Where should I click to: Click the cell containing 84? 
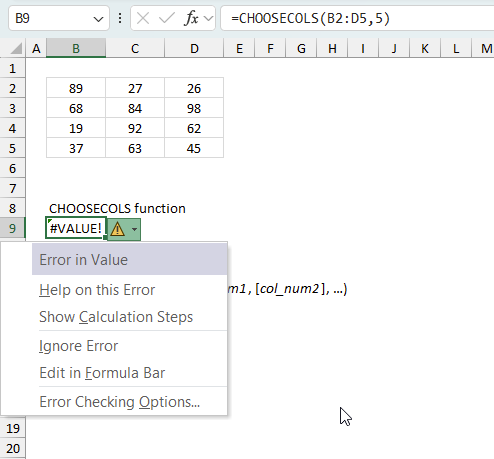135,108
